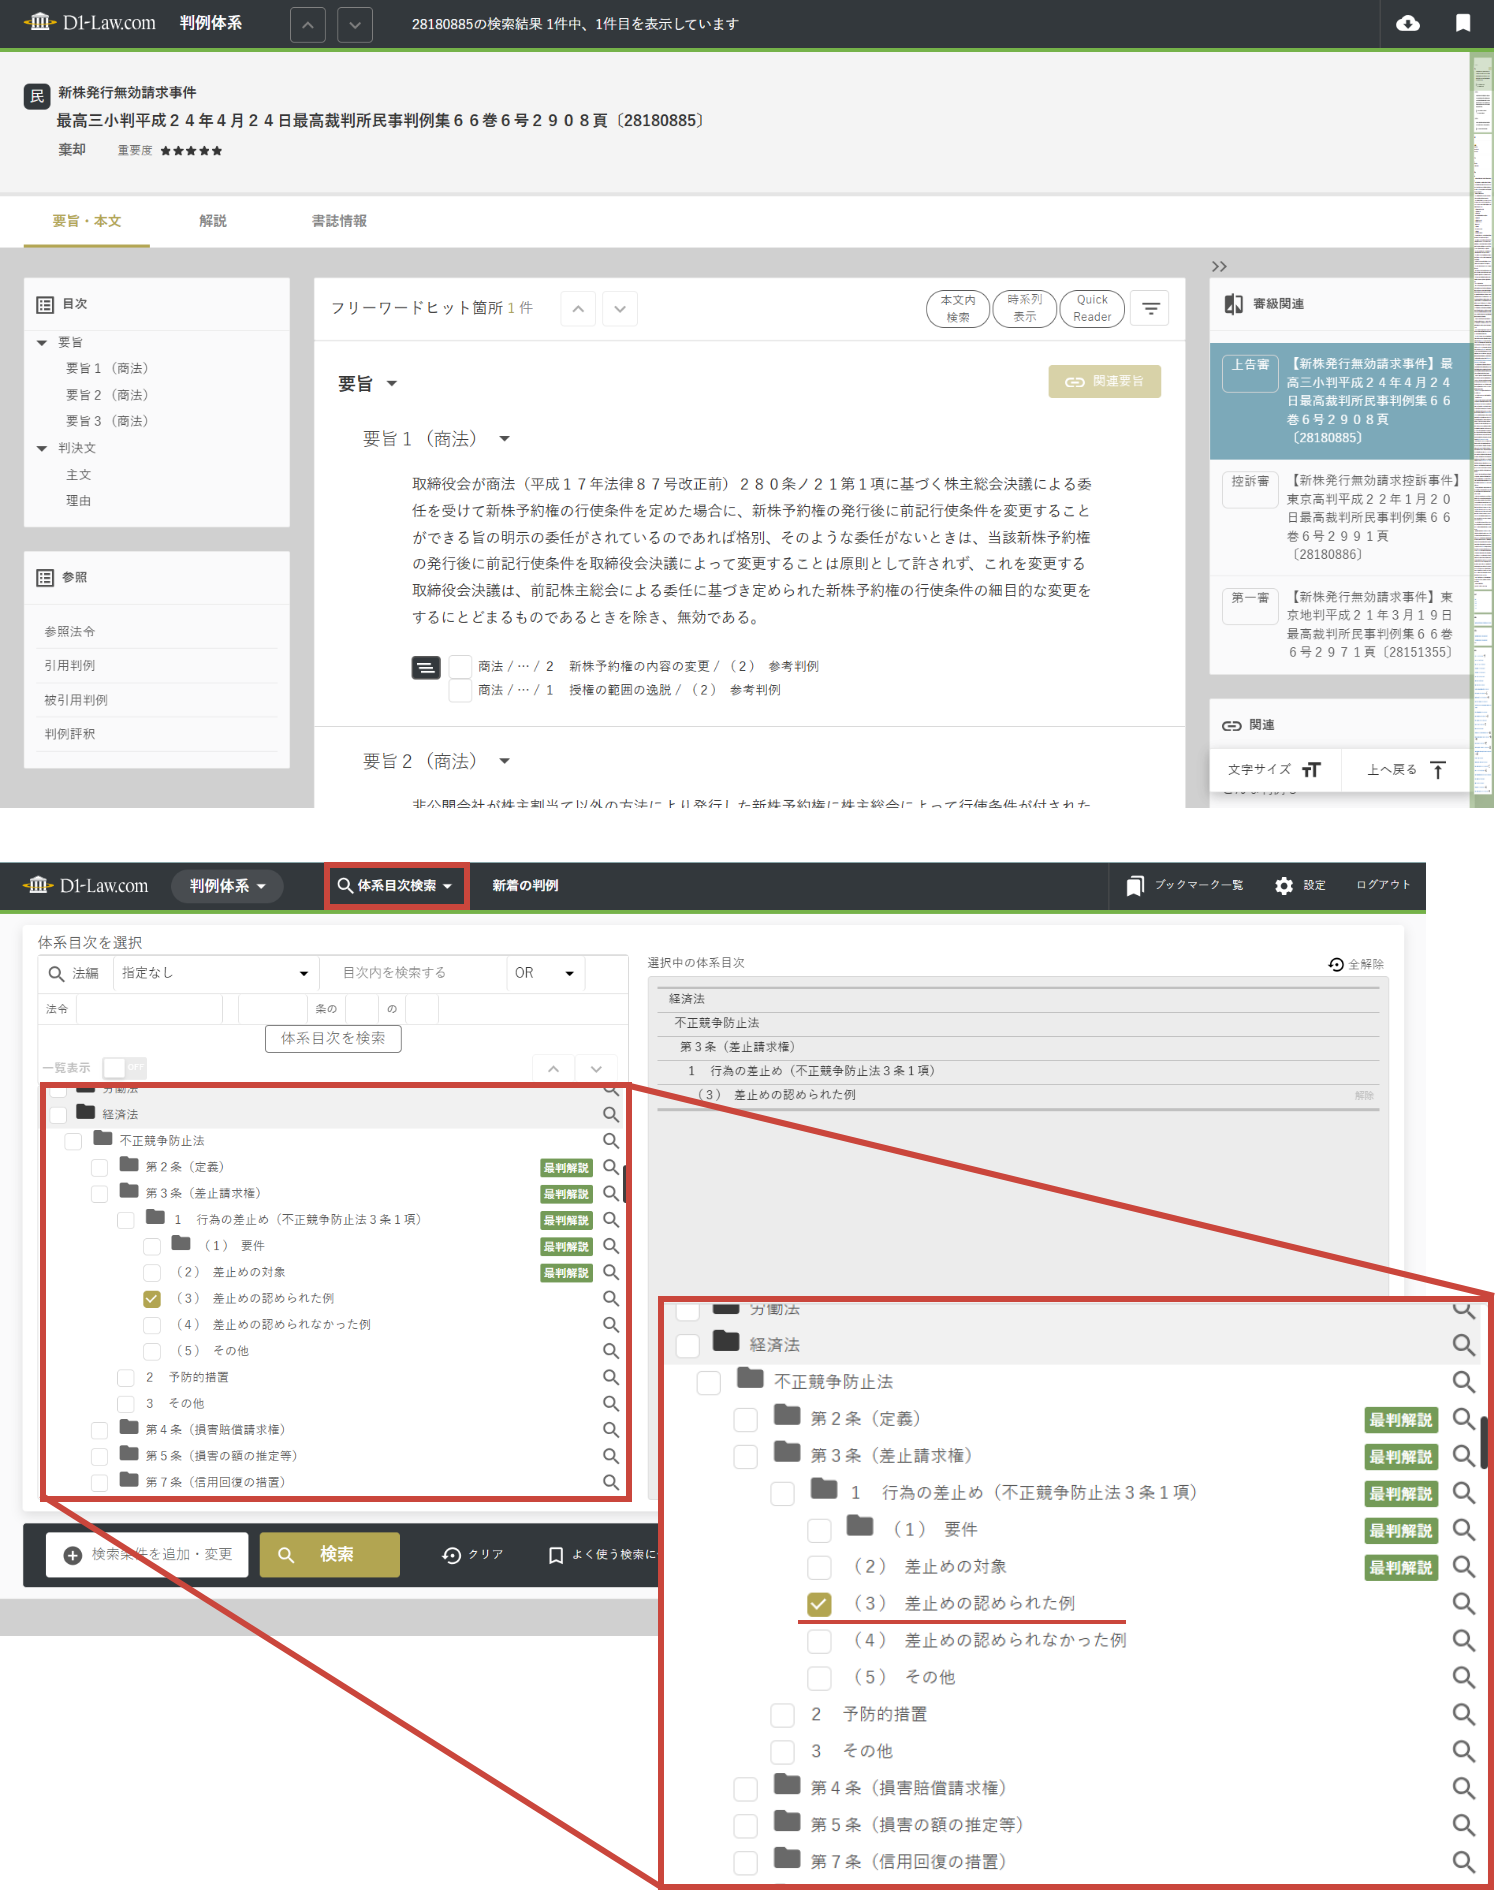
Task: Uncheck （３）差止めの認められた例
Action: (x=152, y=1299)
